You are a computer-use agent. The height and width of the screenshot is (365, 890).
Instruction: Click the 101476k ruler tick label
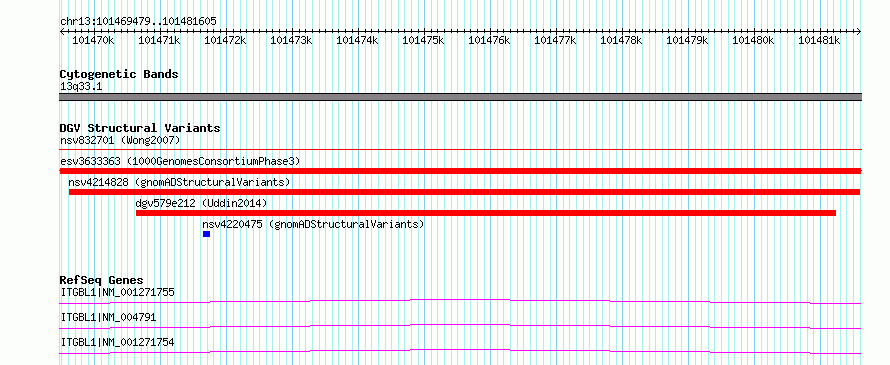point(489,40)
